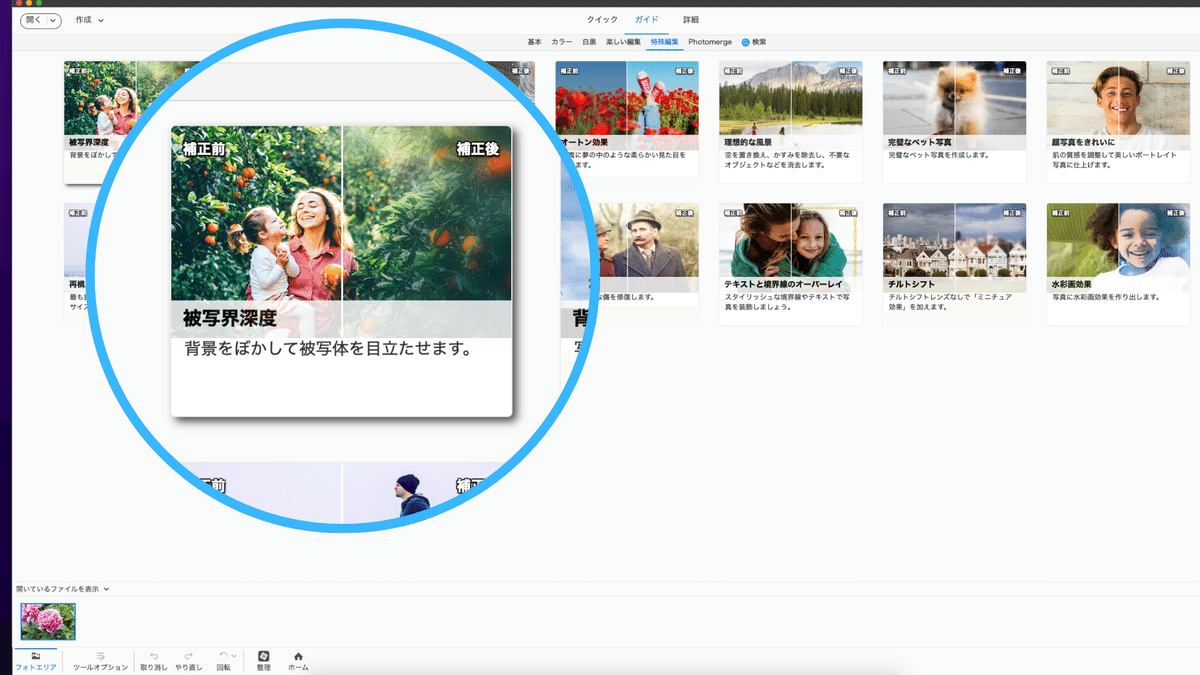Switch to the 詳細 (Expert) mode tab
Image resolution: width=1200 pixels, height=675 pixels.
pos(691,20)
